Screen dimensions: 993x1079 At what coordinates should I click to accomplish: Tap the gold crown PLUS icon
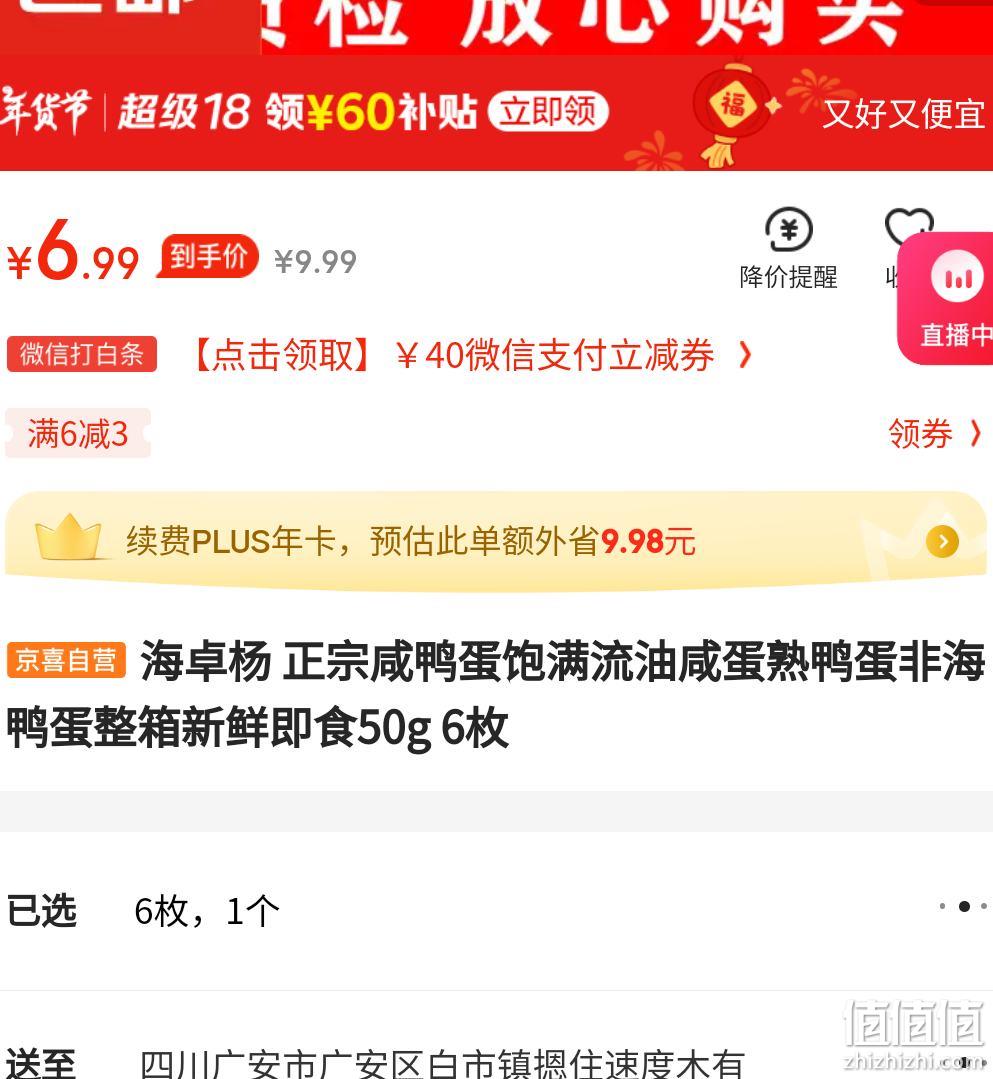pyautogui.click(x=67, y=537)
